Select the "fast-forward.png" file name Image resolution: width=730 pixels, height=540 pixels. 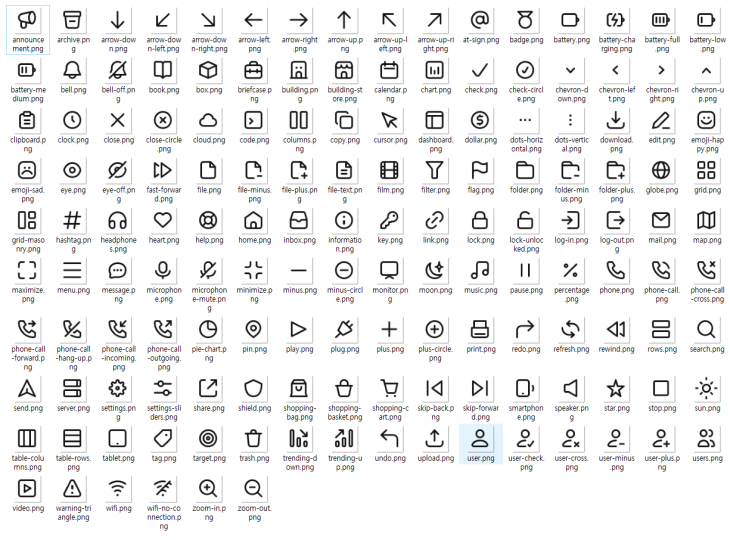(164, 195)
